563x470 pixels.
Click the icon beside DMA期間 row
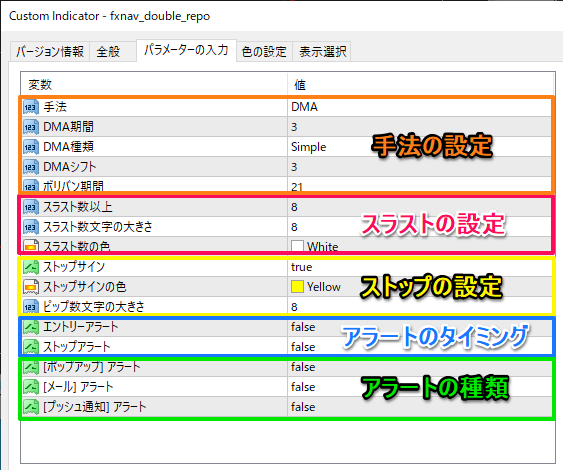[31, 127]
